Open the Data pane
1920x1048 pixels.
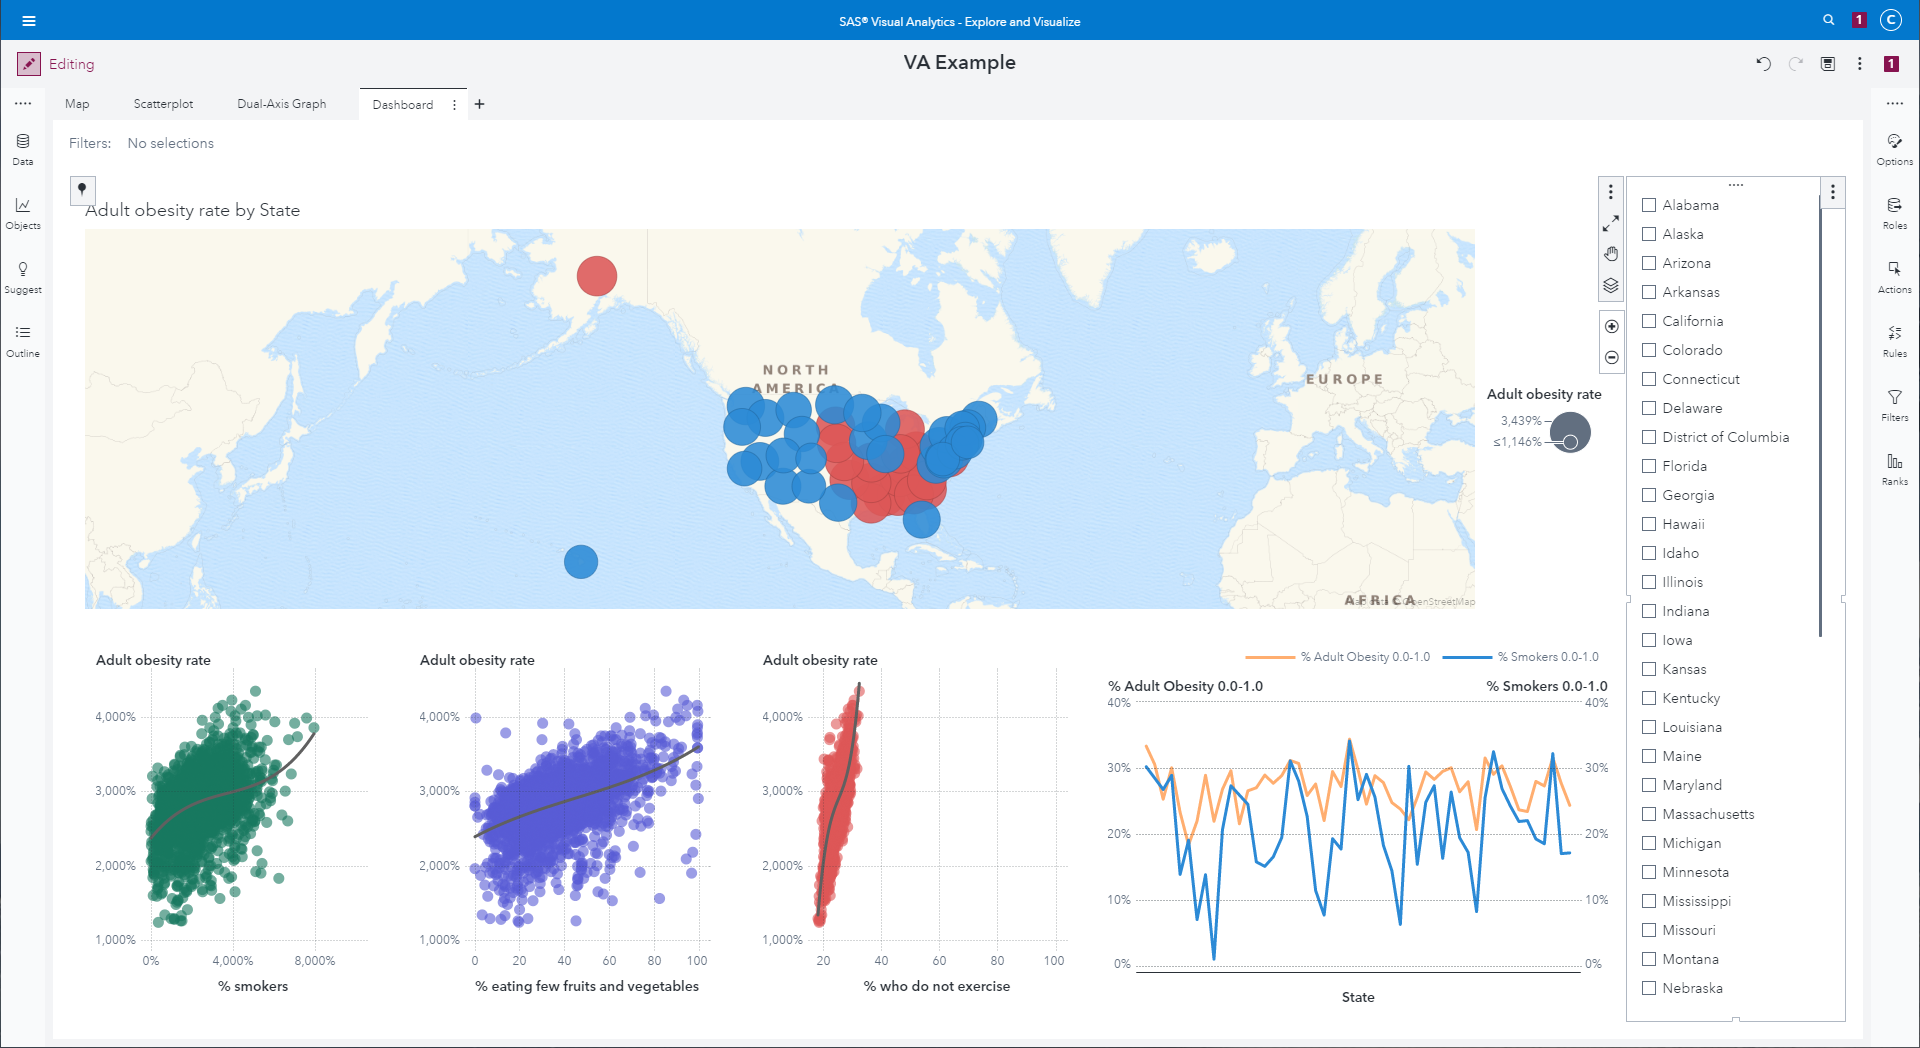[x=23, y=148]
